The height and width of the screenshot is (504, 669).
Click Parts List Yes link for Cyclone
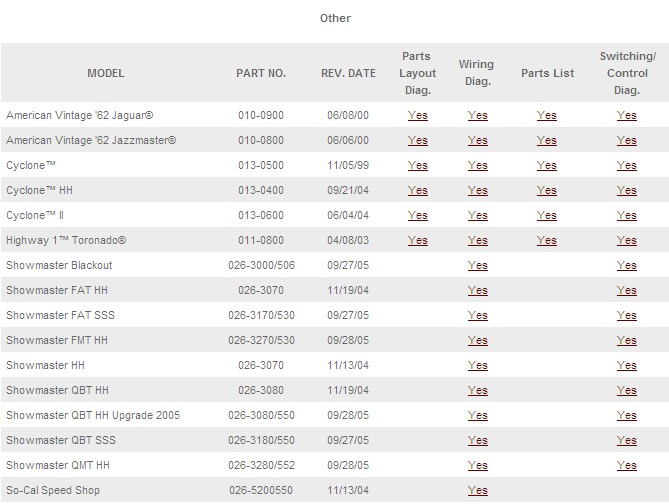[546, 165]
